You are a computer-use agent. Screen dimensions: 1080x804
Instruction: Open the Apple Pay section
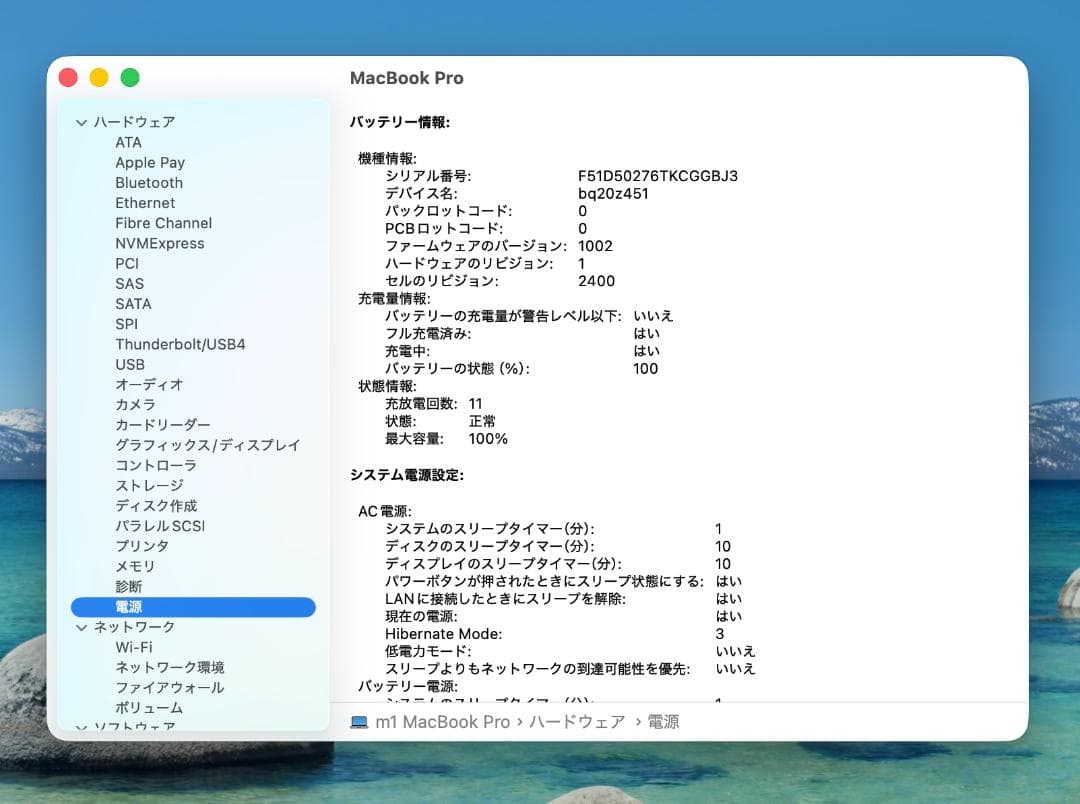pyautogui.click(x=150, y=162)
